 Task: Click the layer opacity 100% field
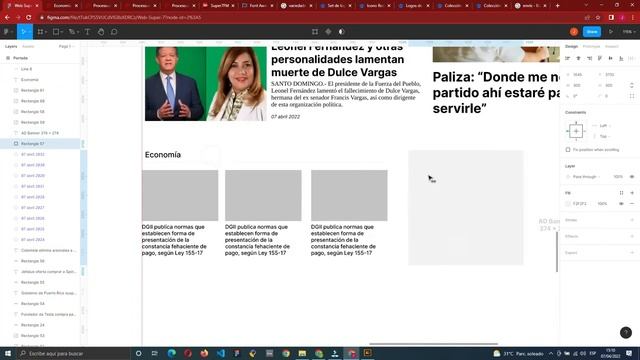(618, 177)
